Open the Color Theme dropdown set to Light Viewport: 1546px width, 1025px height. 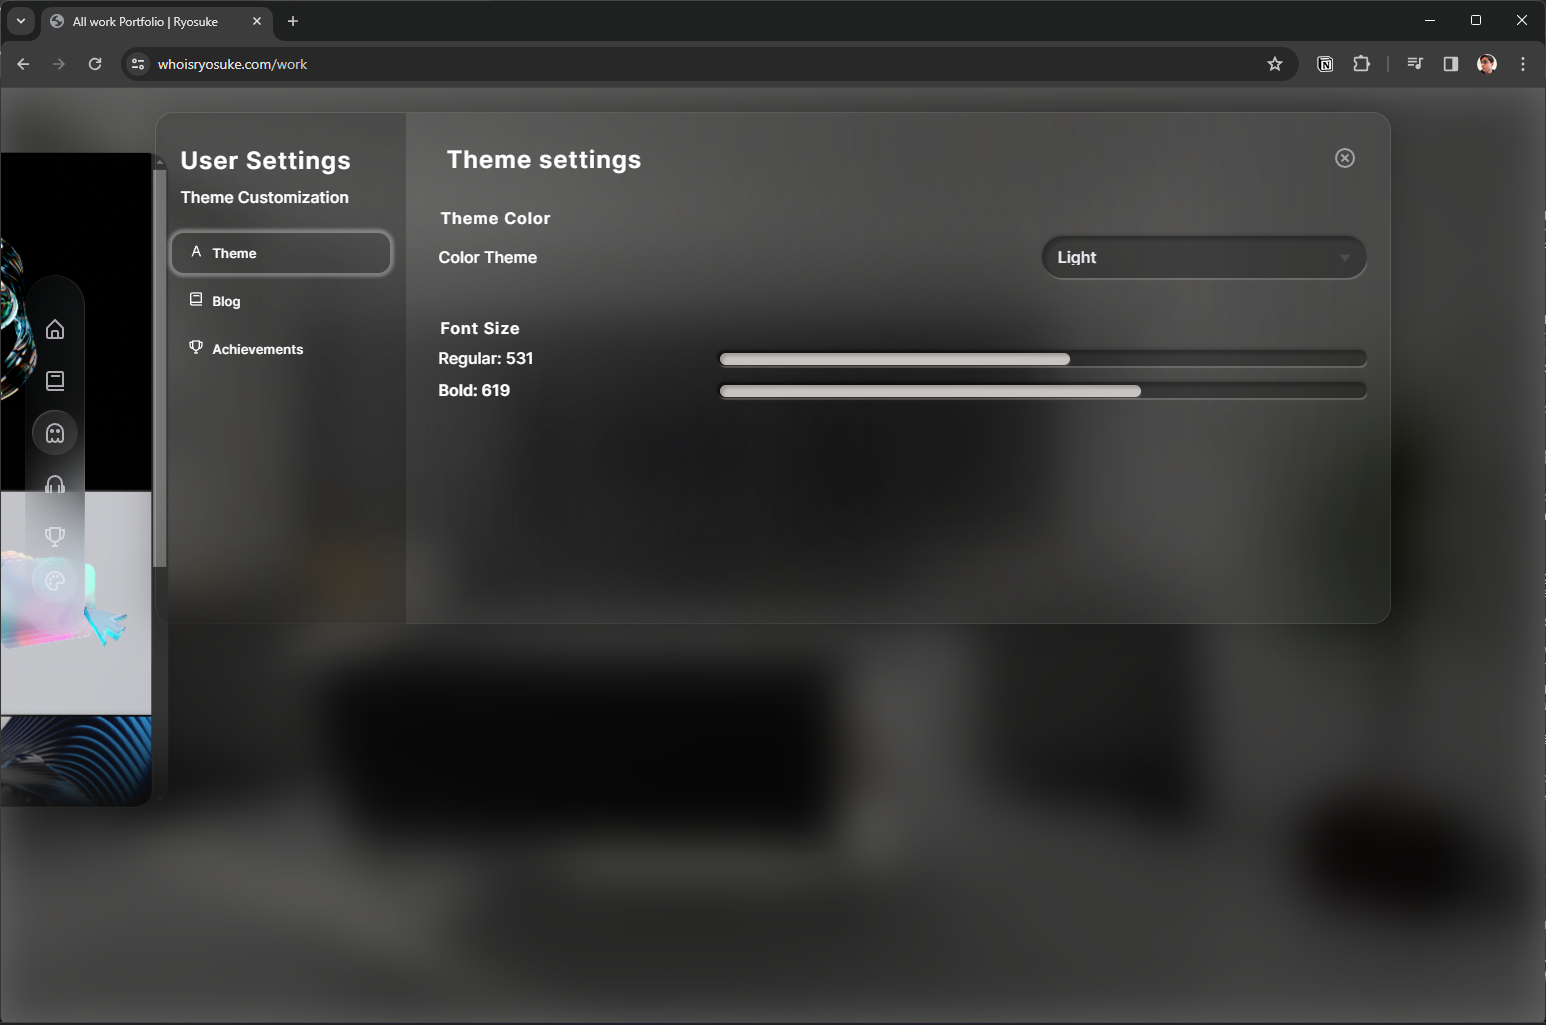[x=1204, y=257]
